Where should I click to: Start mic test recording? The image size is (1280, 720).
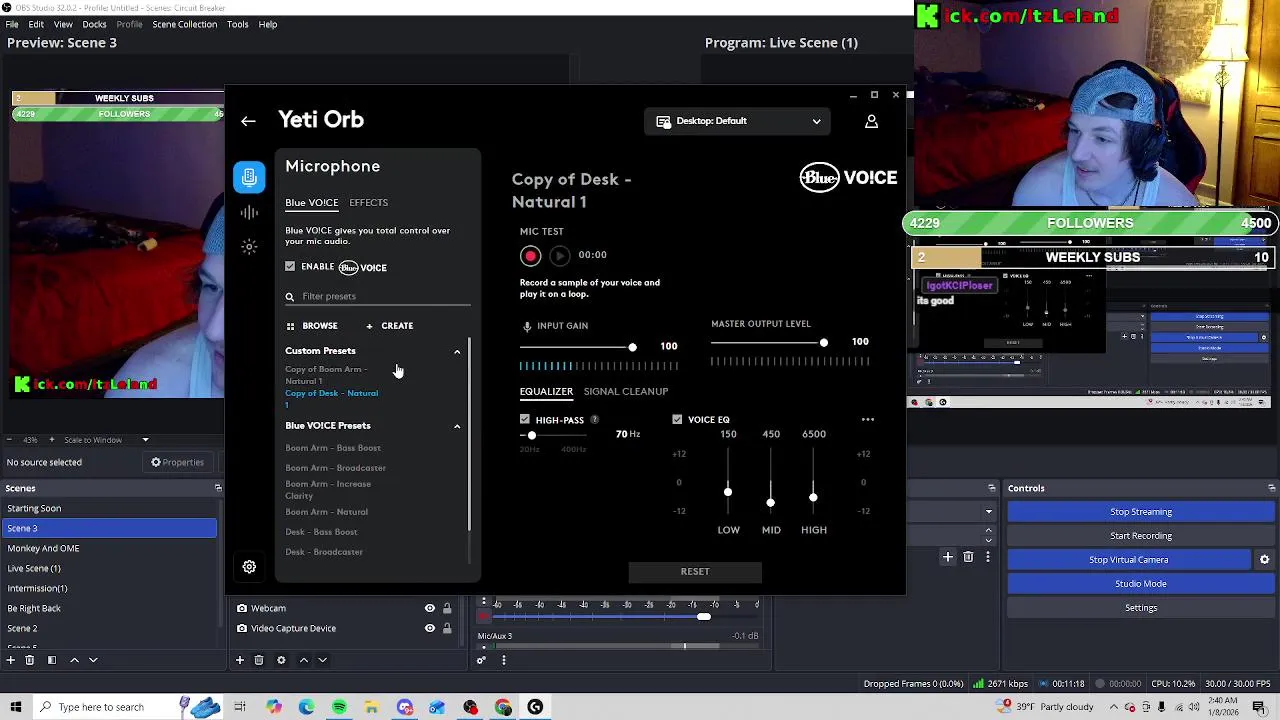click(530, 256)
